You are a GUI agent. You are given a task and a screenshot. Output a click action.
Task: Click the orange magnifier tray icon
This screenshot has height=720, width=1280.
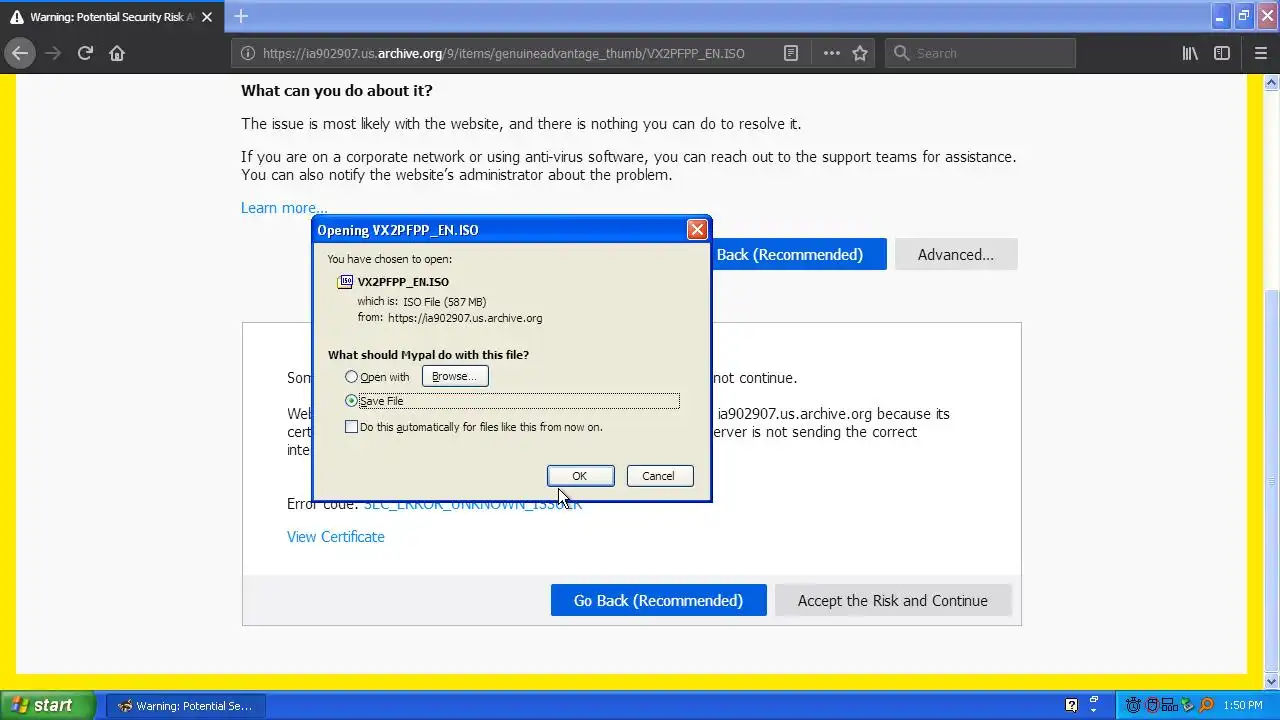pyautogui.click(x=1206, y=705)
